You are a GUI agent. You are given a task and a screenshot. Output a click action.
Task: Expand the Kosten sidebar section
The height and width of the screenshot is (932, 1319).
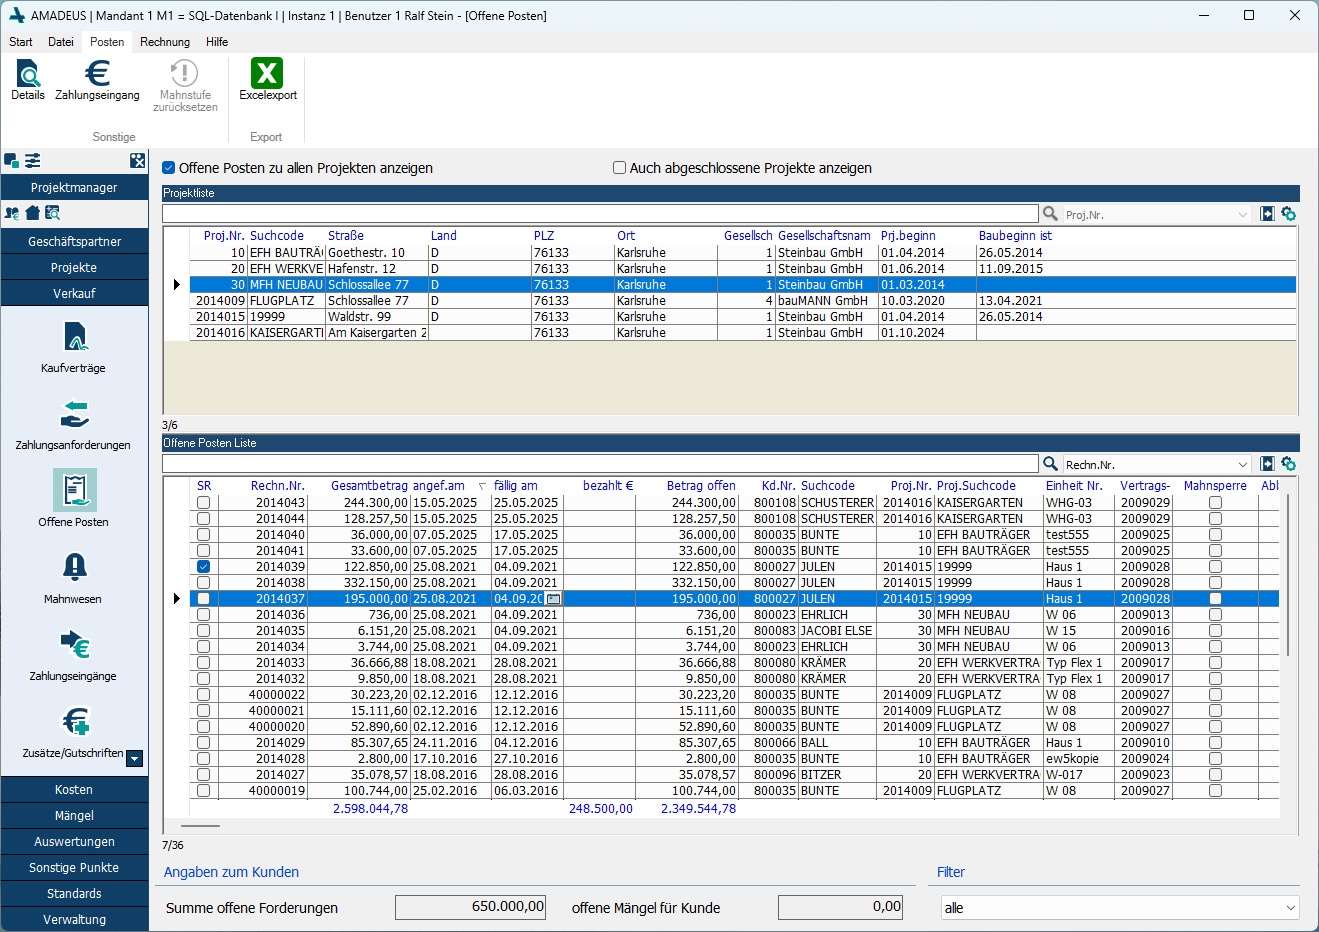74,790
